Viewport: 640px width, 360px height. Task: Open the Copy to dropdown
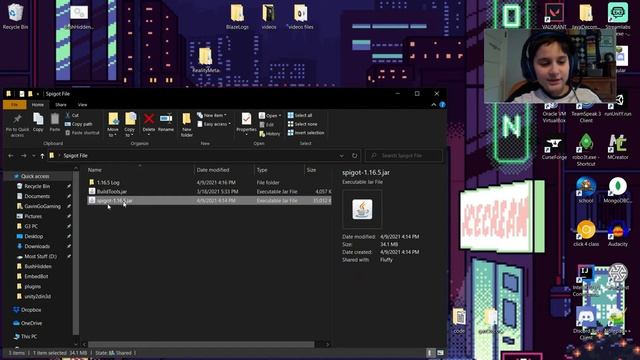(130, 125)
